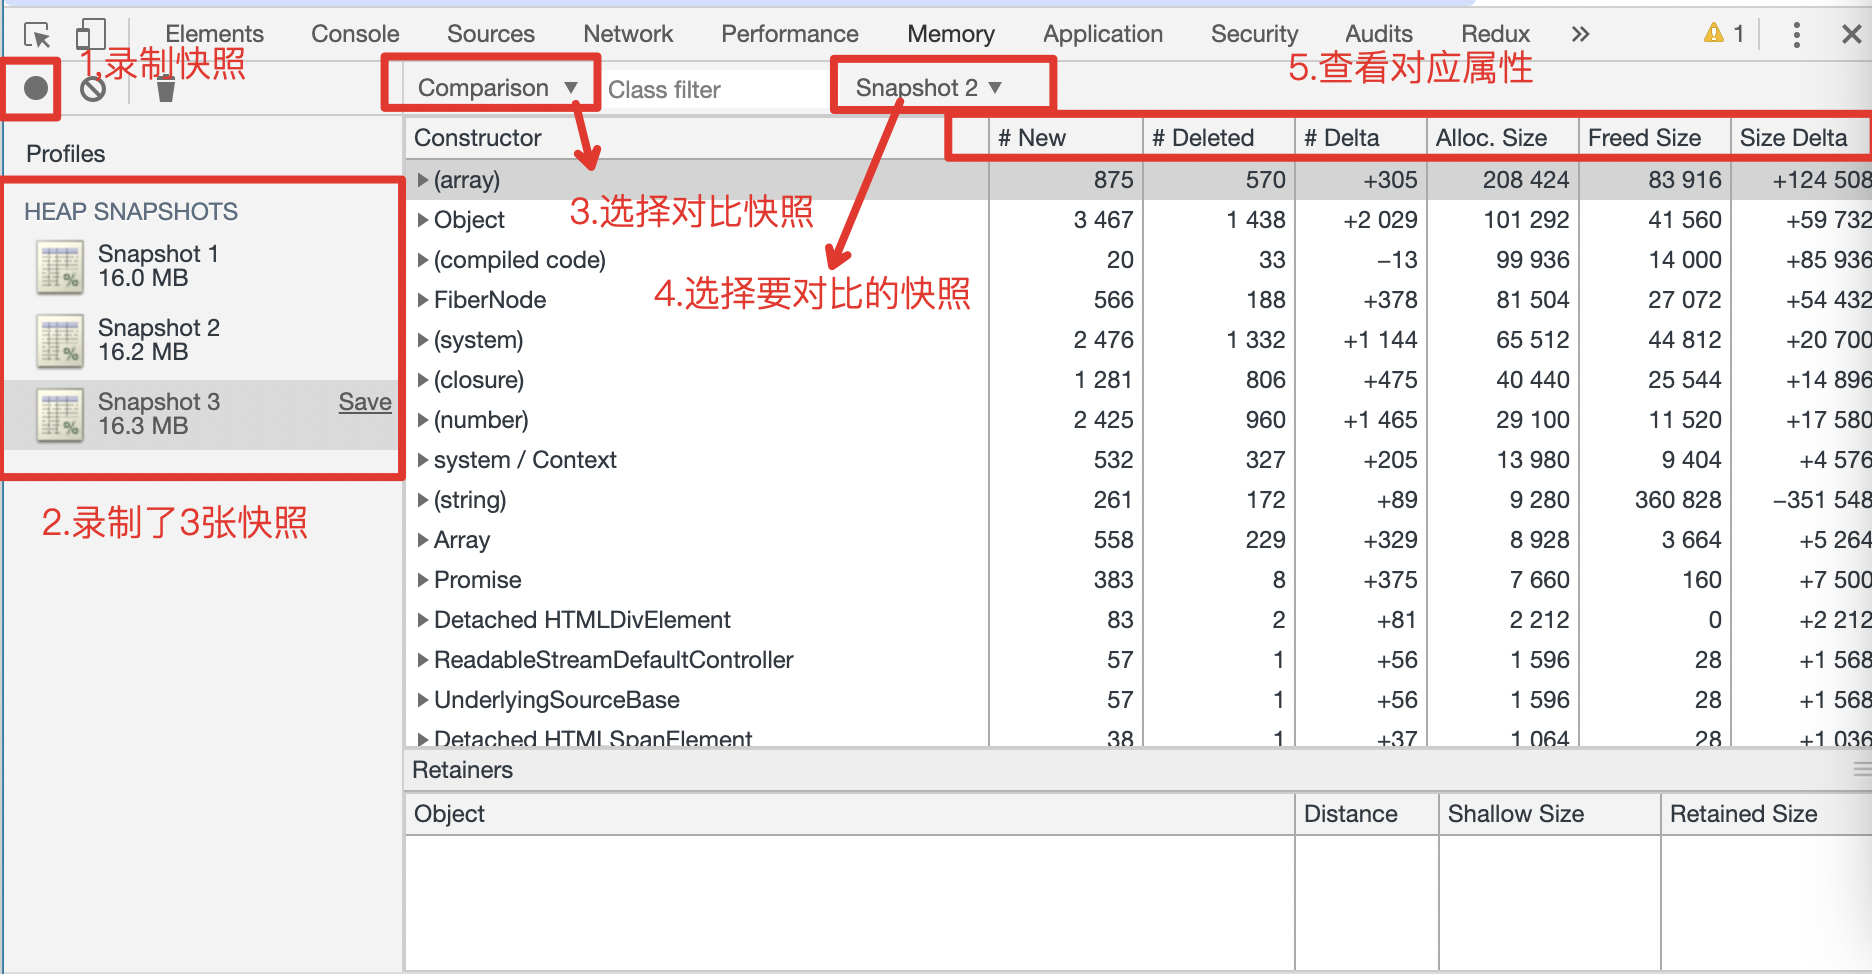This screenshot has width=1872, height=974.
Task: Click the Distance column header
Action: click(1367, 814)
